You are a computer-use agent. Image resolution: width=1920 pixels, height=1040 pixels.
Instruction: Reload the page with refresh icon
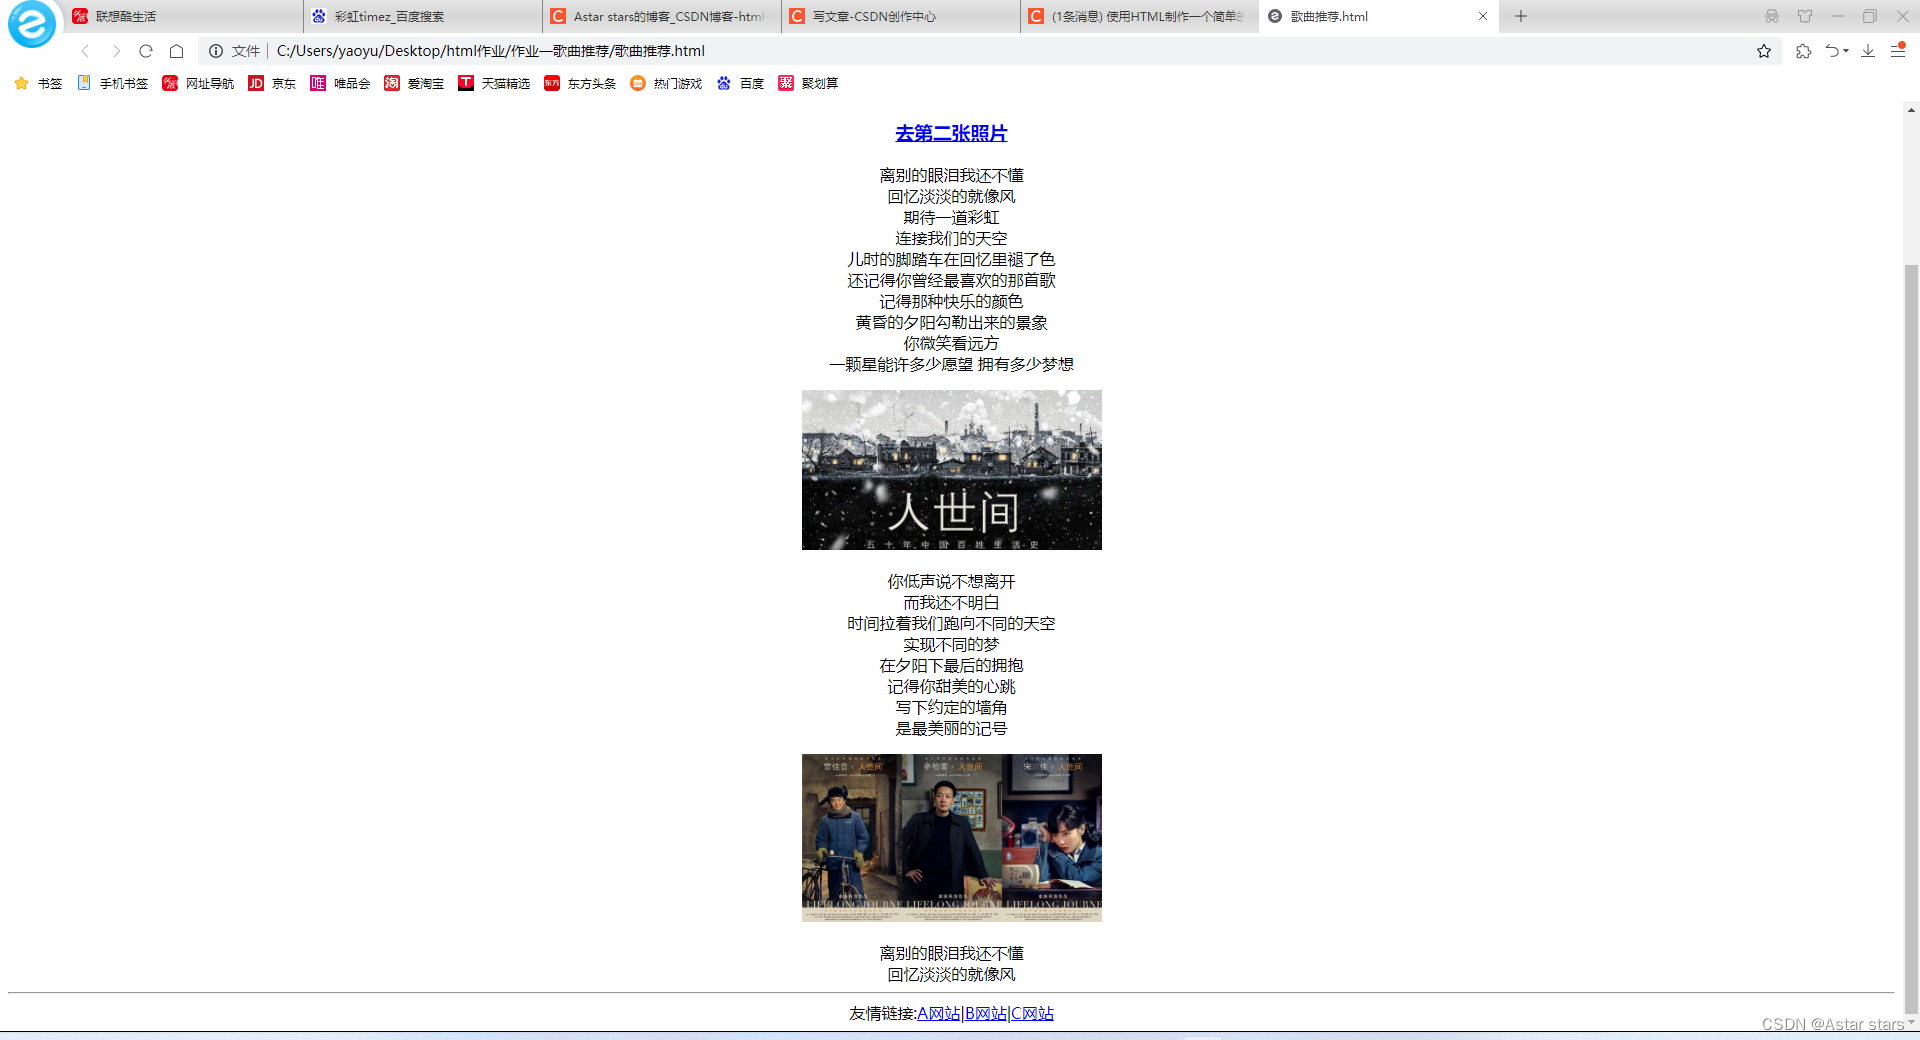[x=146, y=51]
